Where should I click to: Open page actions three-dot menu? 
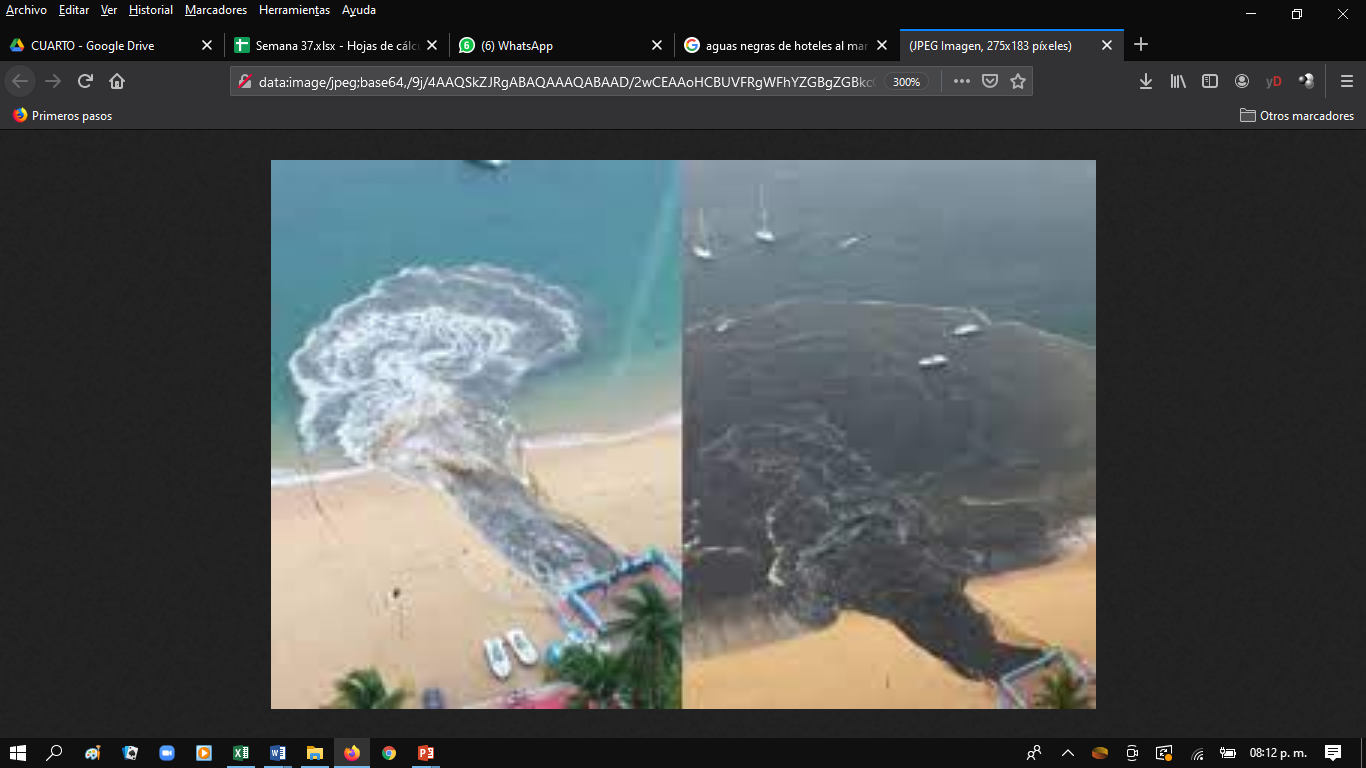961,81
